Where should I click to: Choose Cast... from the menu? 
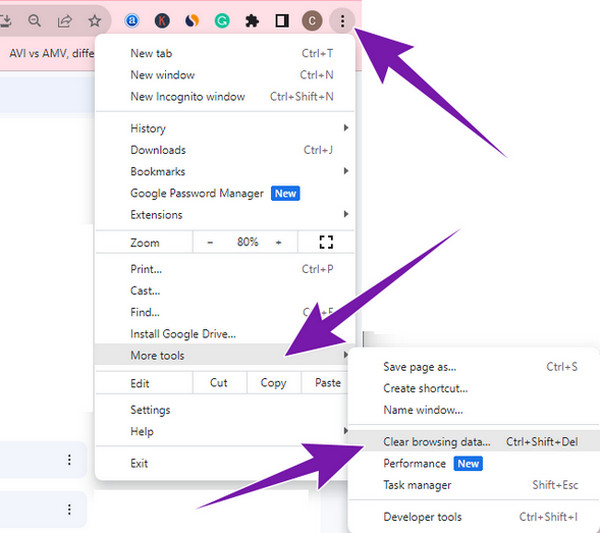[225, 291]
